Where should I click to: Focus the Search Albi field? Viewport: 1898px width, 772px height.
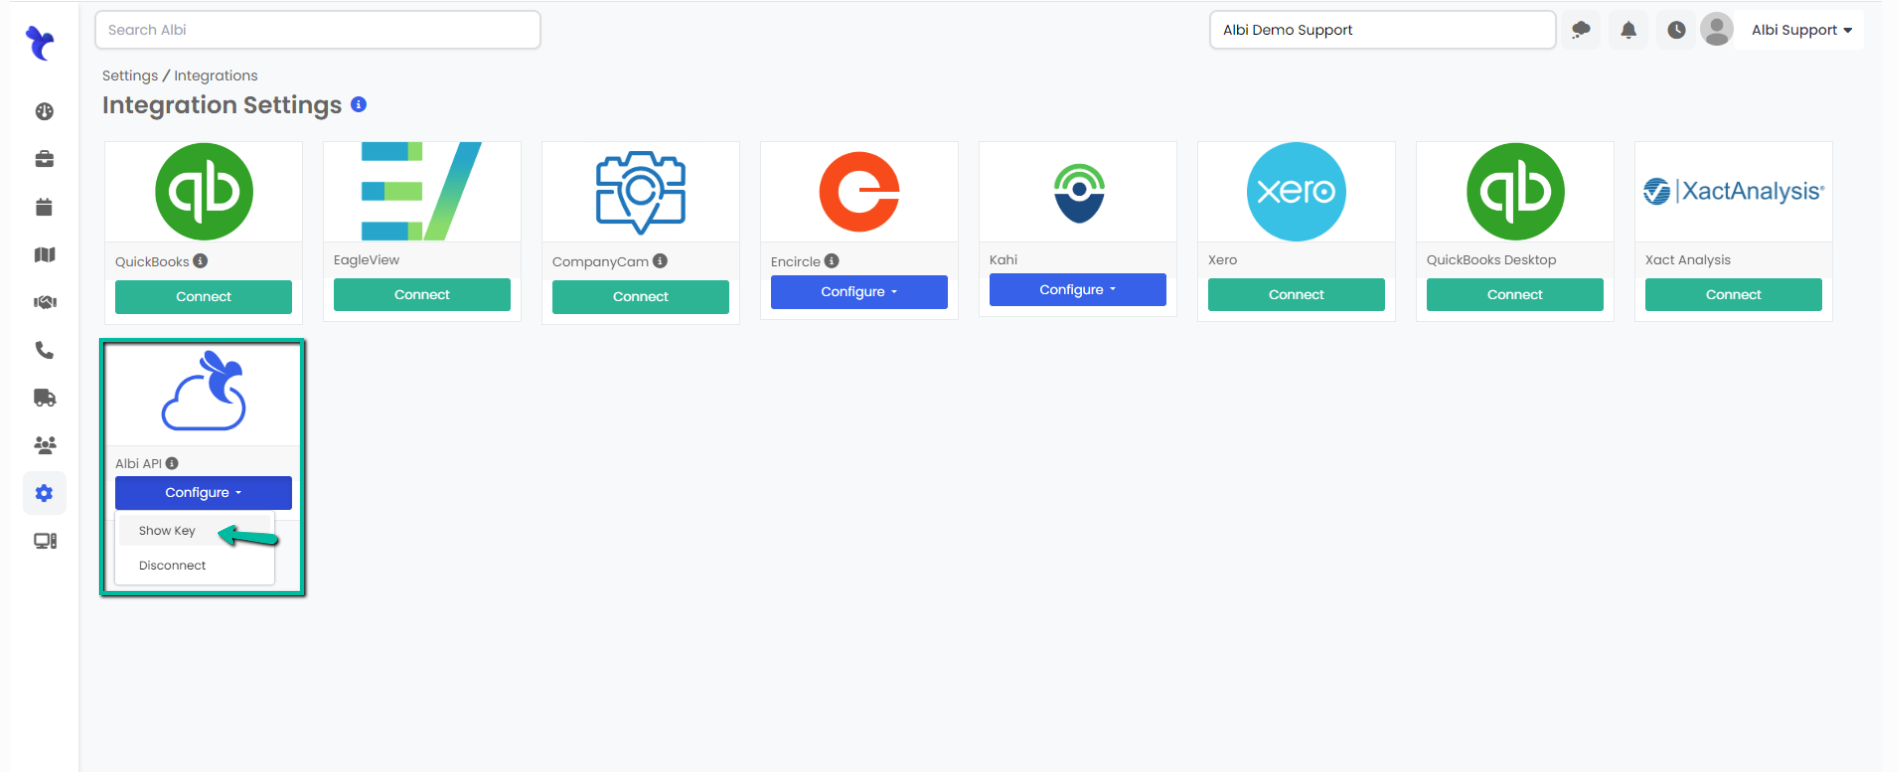tap(318, 30)
